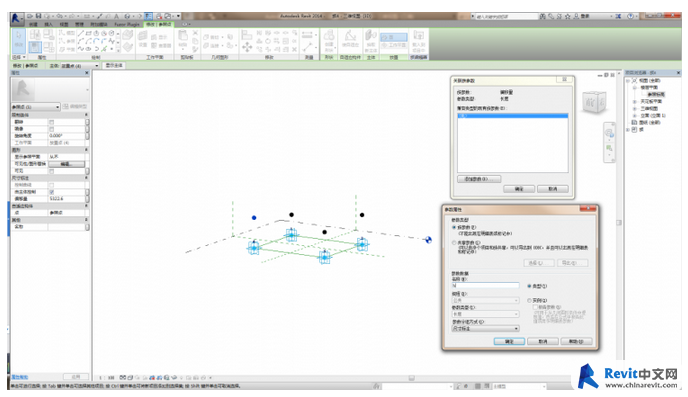The height and width of the screenshot is (397, 688).
Task: Switch to the 管理 ribbon tab
Action: pyautogui.click(x=79, y=25)
